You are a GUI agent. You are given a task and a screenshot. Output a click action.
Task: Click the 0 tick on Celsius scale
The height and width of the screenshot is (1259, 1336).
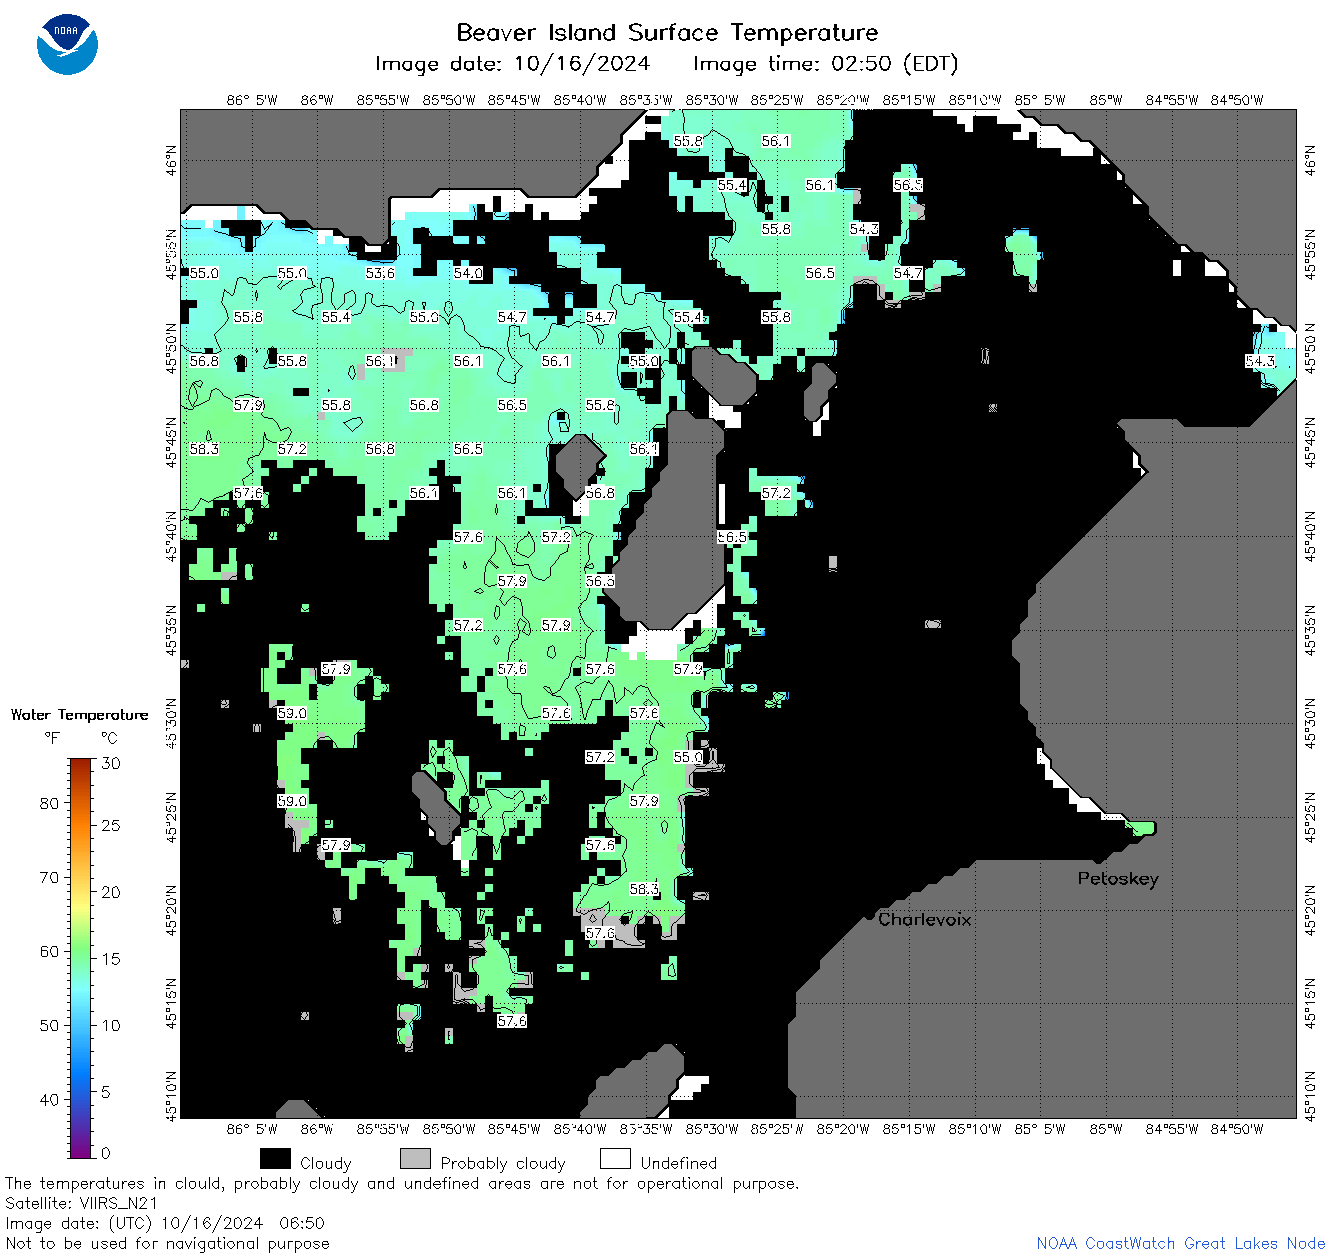click(x=106, y=1153)
